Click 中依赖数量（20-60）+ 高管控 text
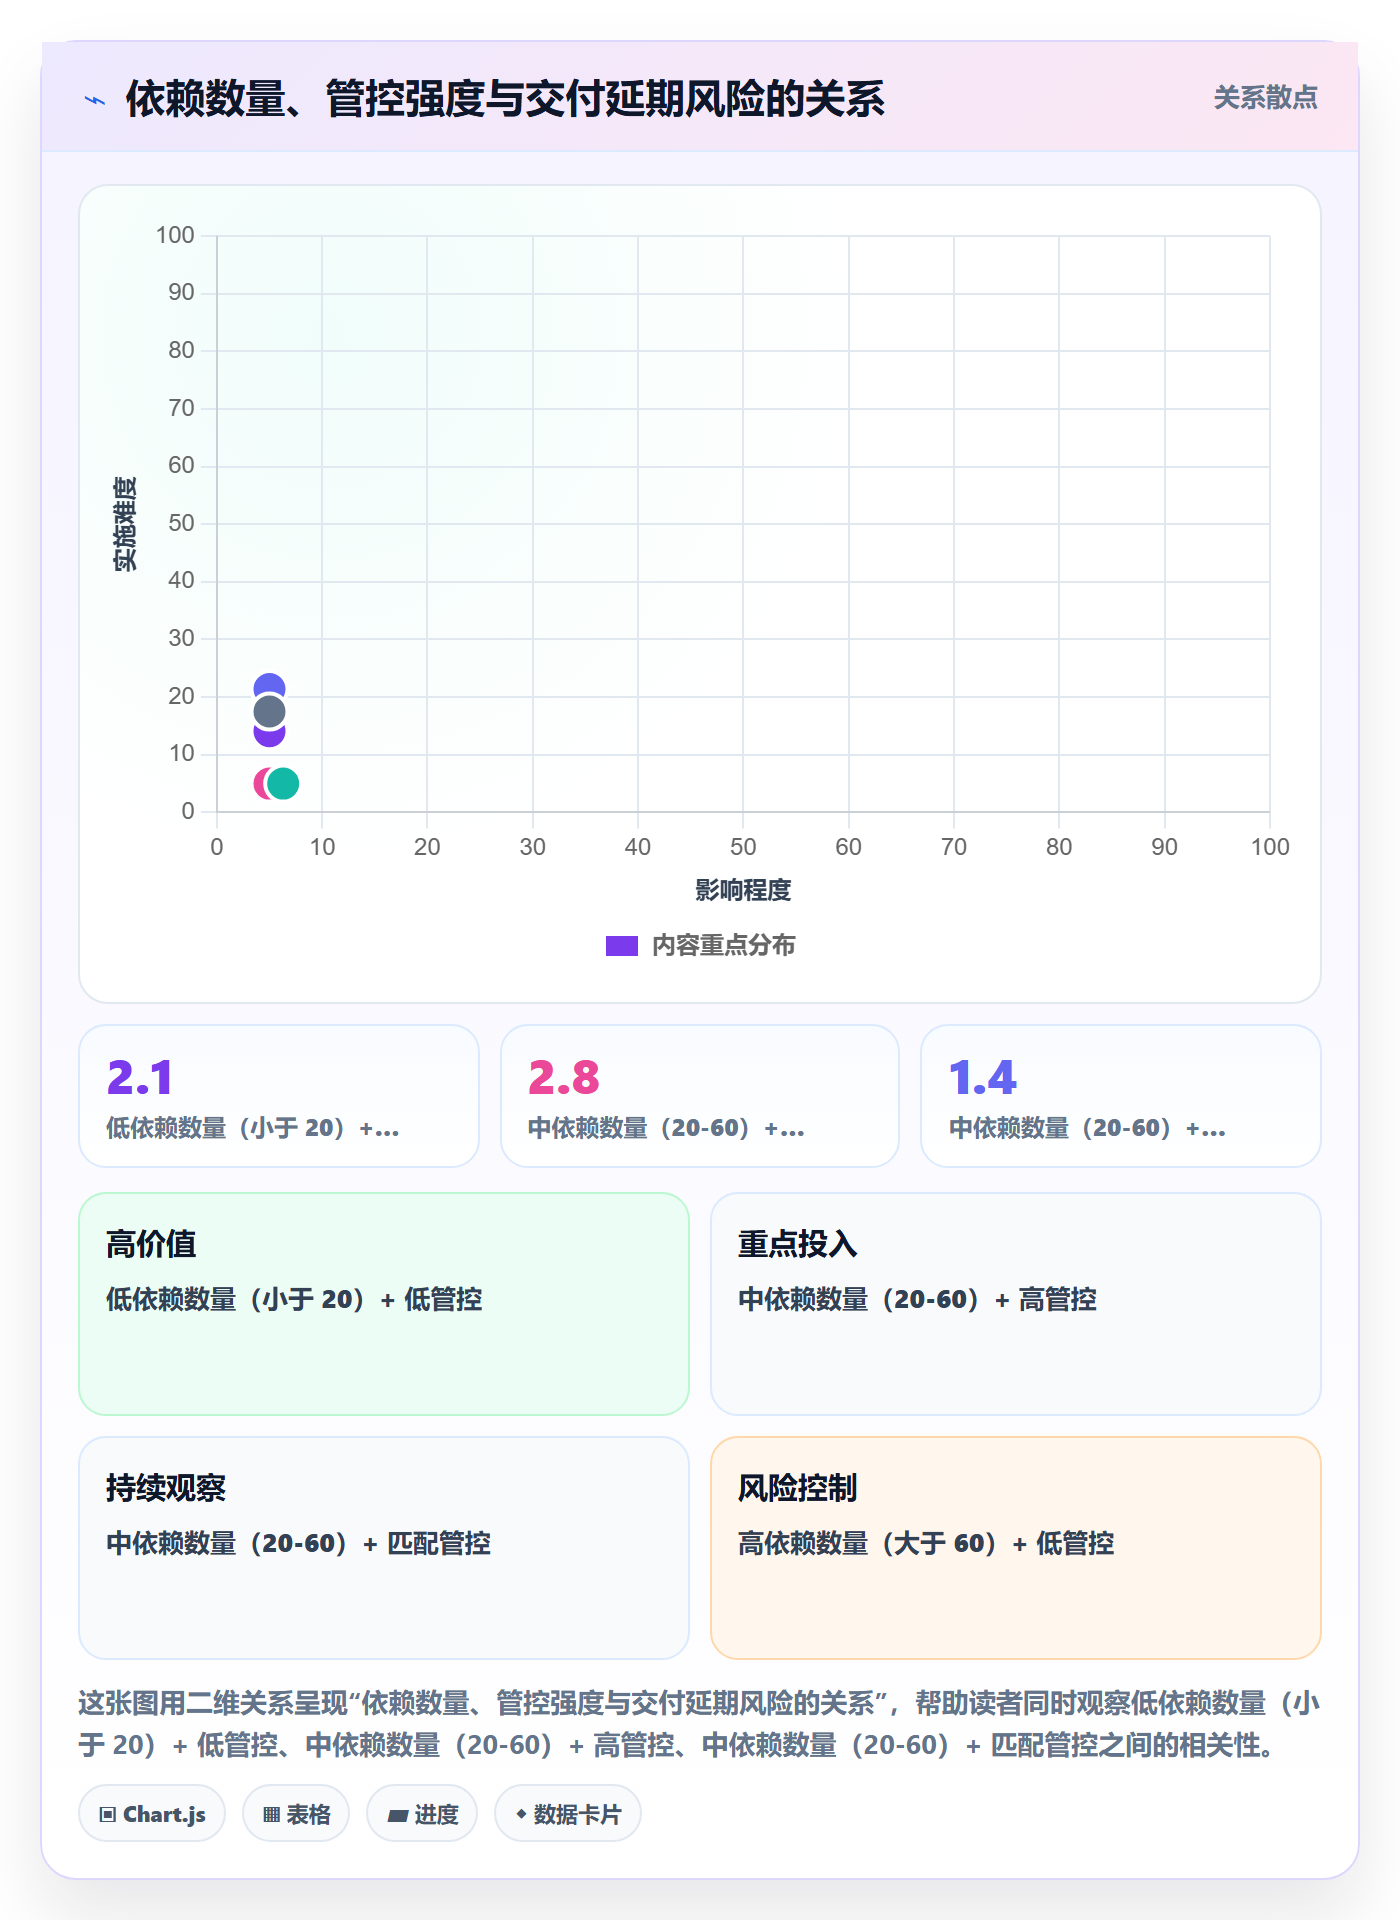The height and width of the screenshot is (1920, 1400). tap(917, 1299)
